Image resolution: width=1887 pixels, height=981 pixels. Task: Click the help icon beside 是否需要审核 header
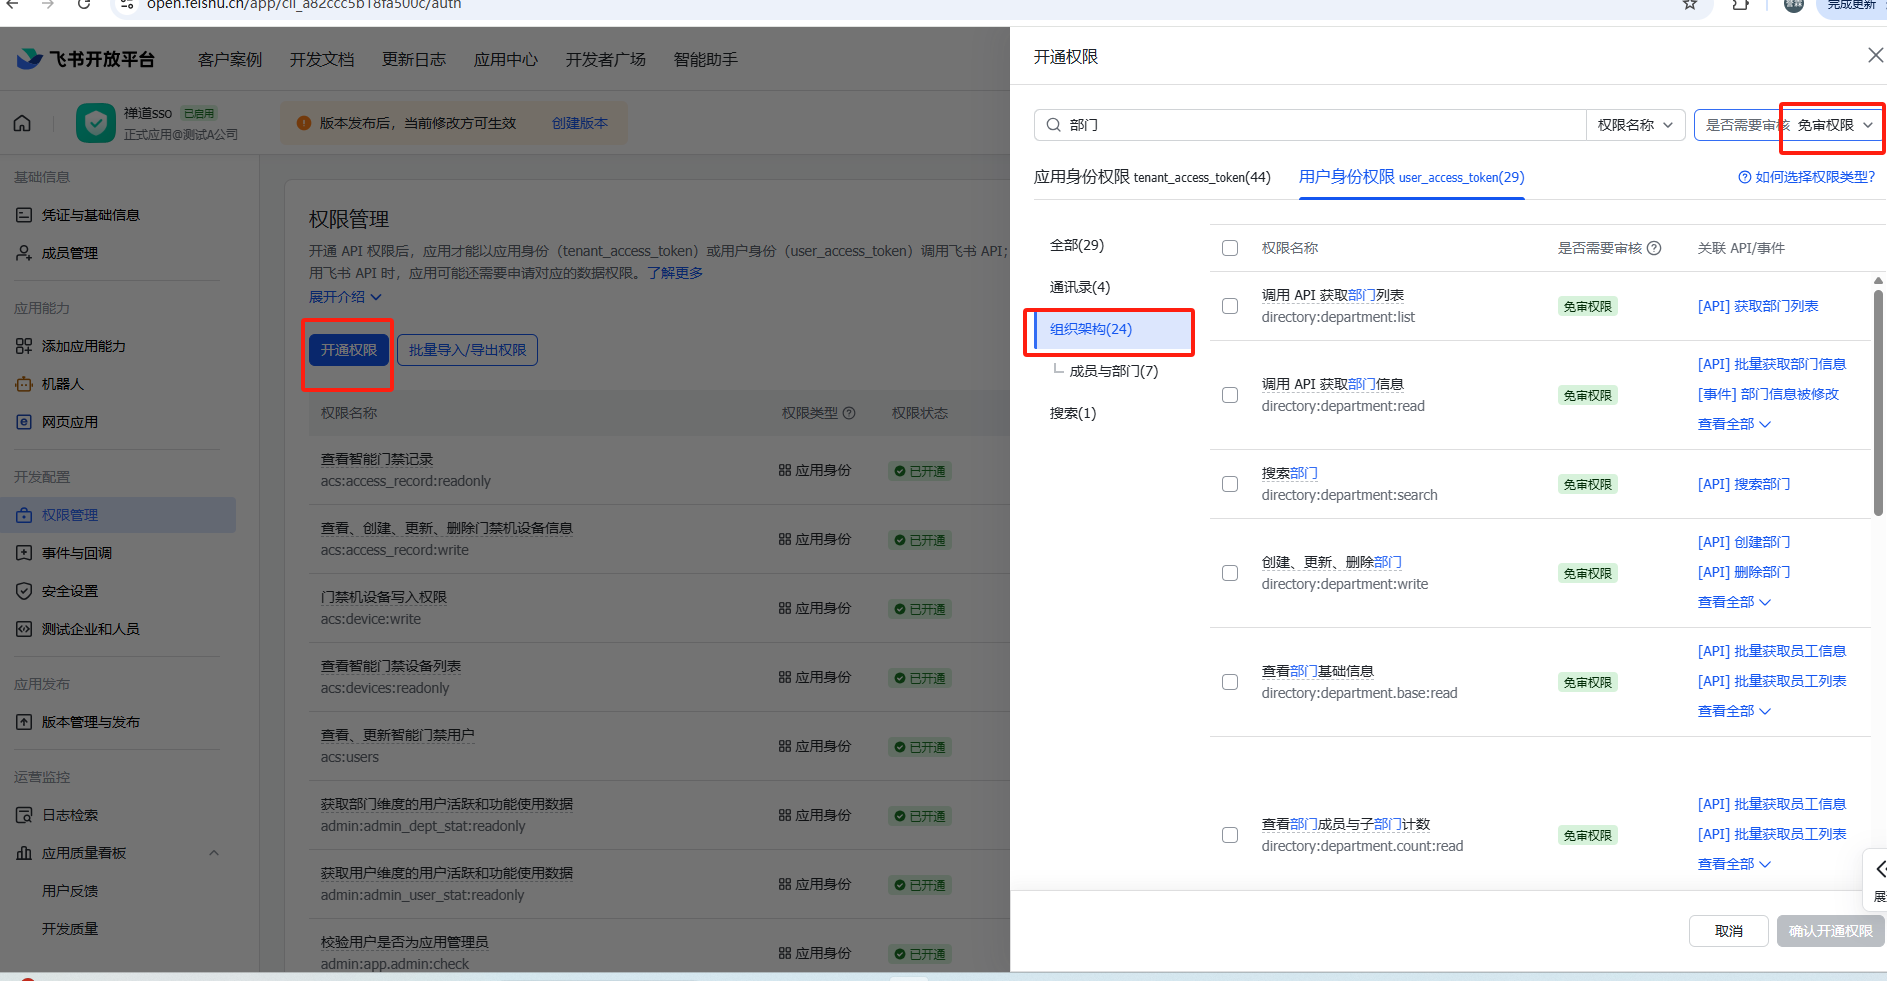1654,248
